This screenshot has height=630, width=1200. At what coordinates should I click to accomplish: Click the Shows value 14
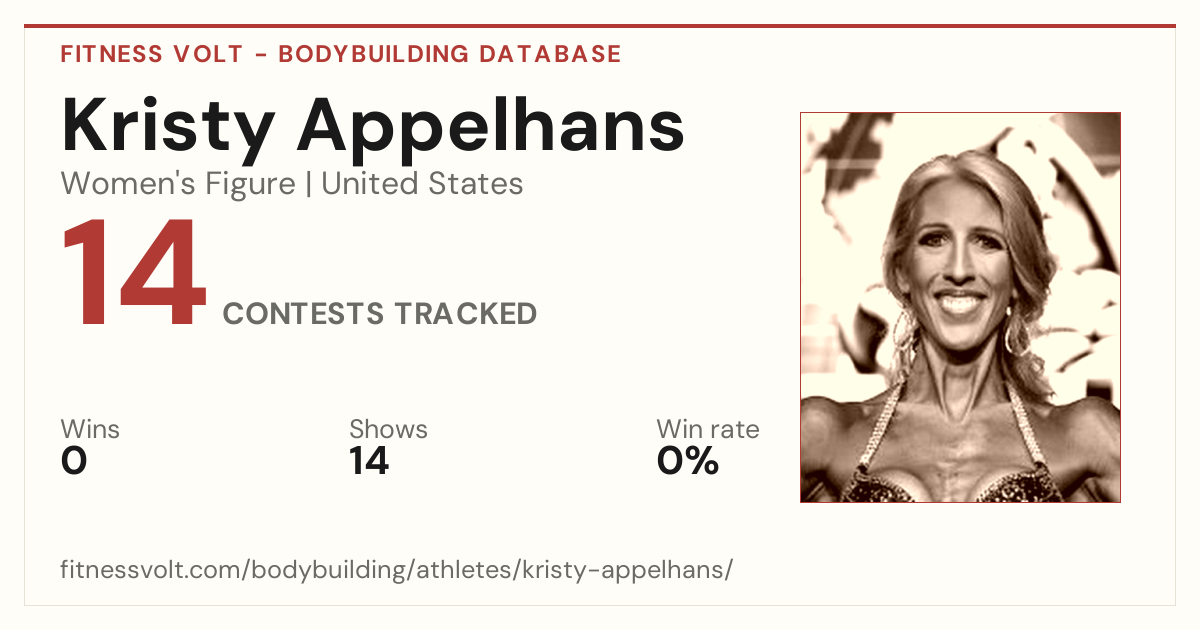tap(369, 461)
